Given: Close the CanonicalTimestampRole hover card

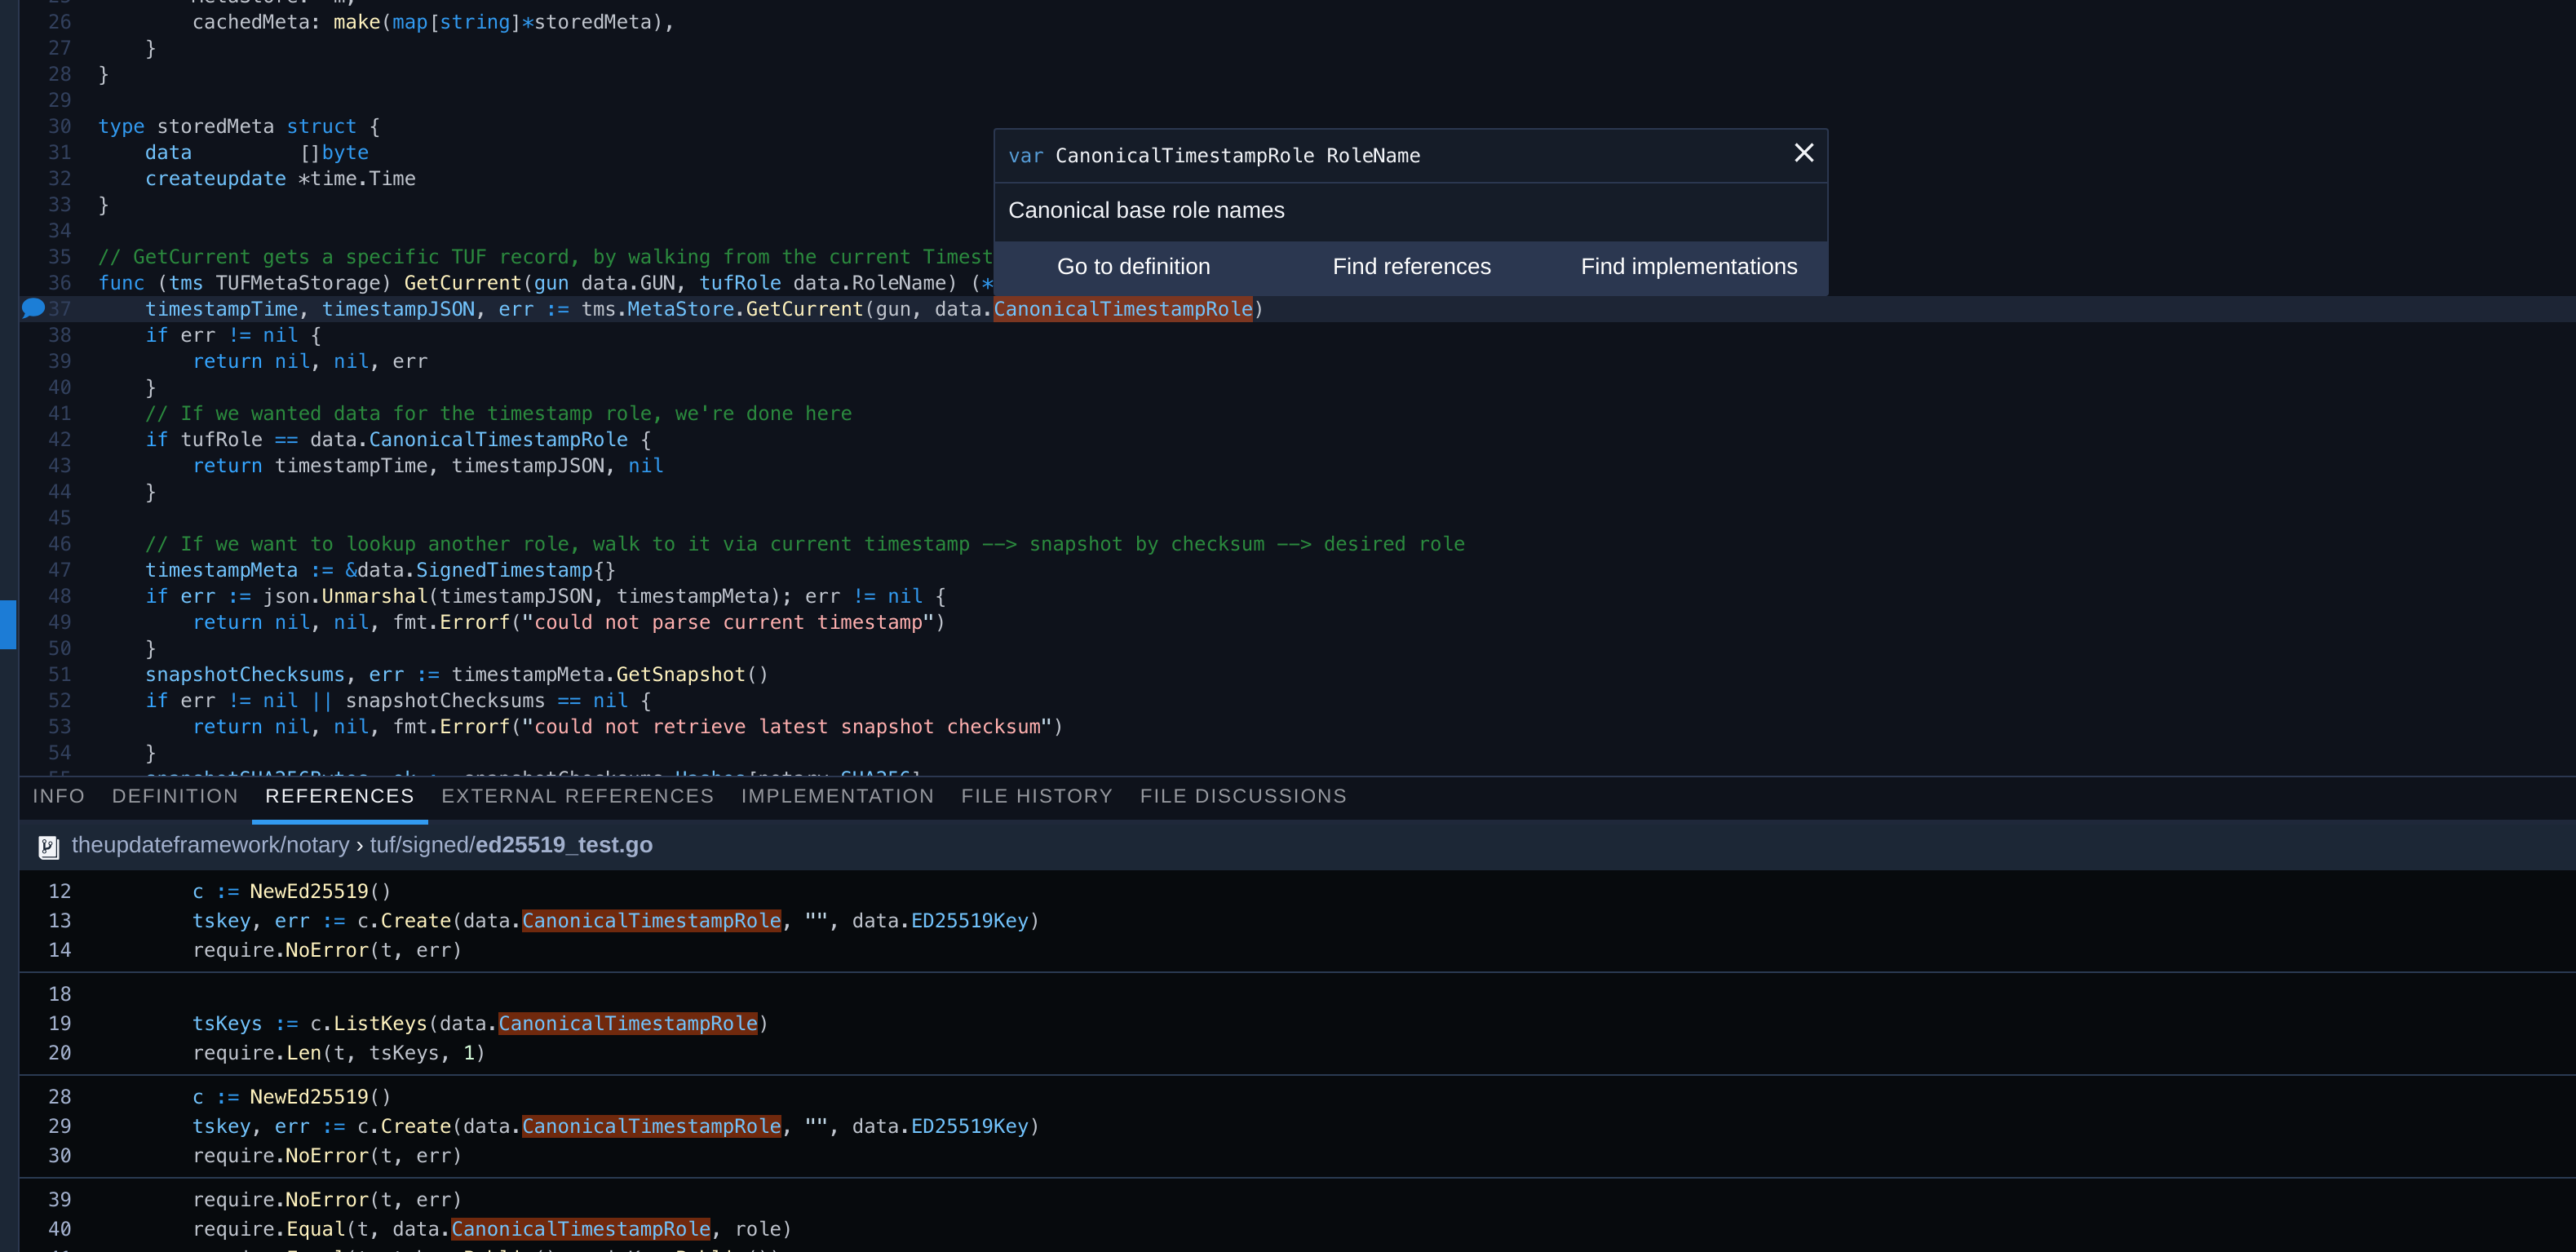Looking at the screenshot, I should [x=1804, y=153].
